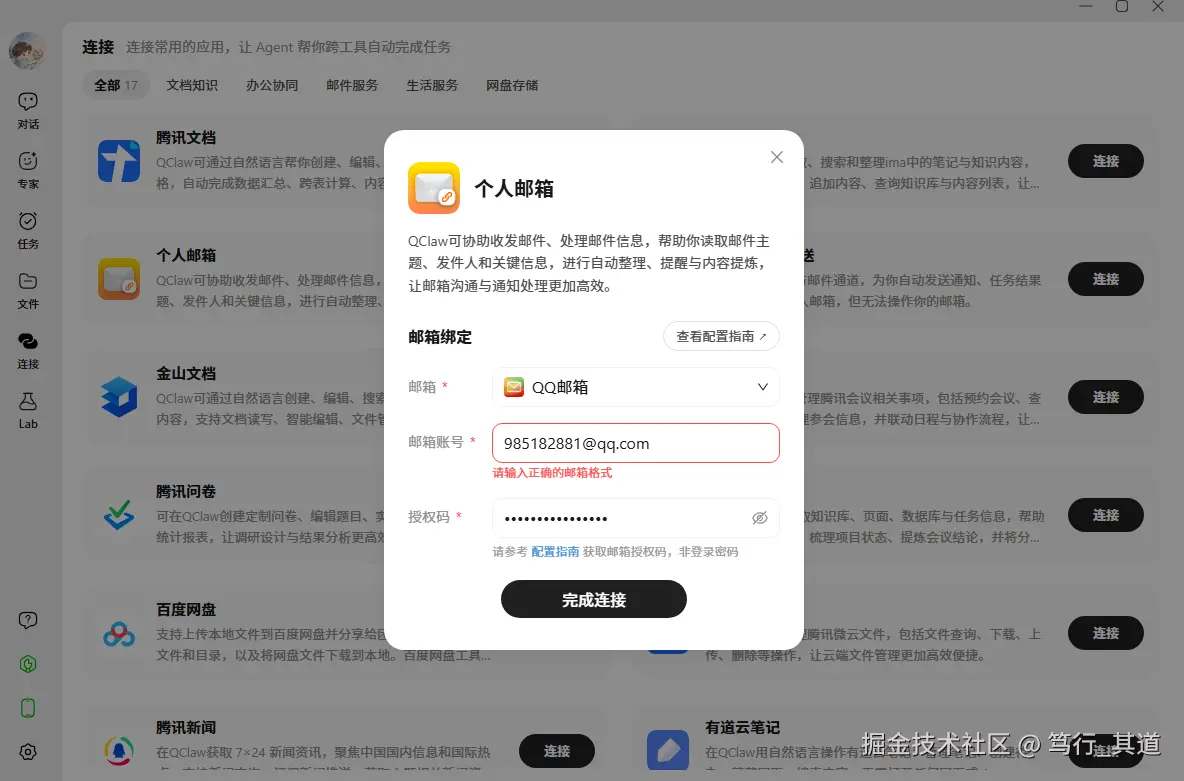Image resolution: width=1184 pixels, height=781 pixels.
Task: Click the 金山文档 app icon
Action: coord(119,397)
